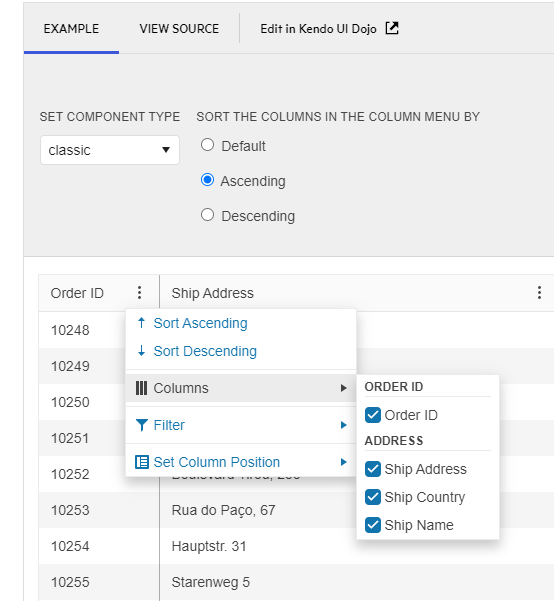The image size is (554, 601).
Task: Click the Sort Descending arrow icon
Action: pyautogui.click(x=141, y=351)
